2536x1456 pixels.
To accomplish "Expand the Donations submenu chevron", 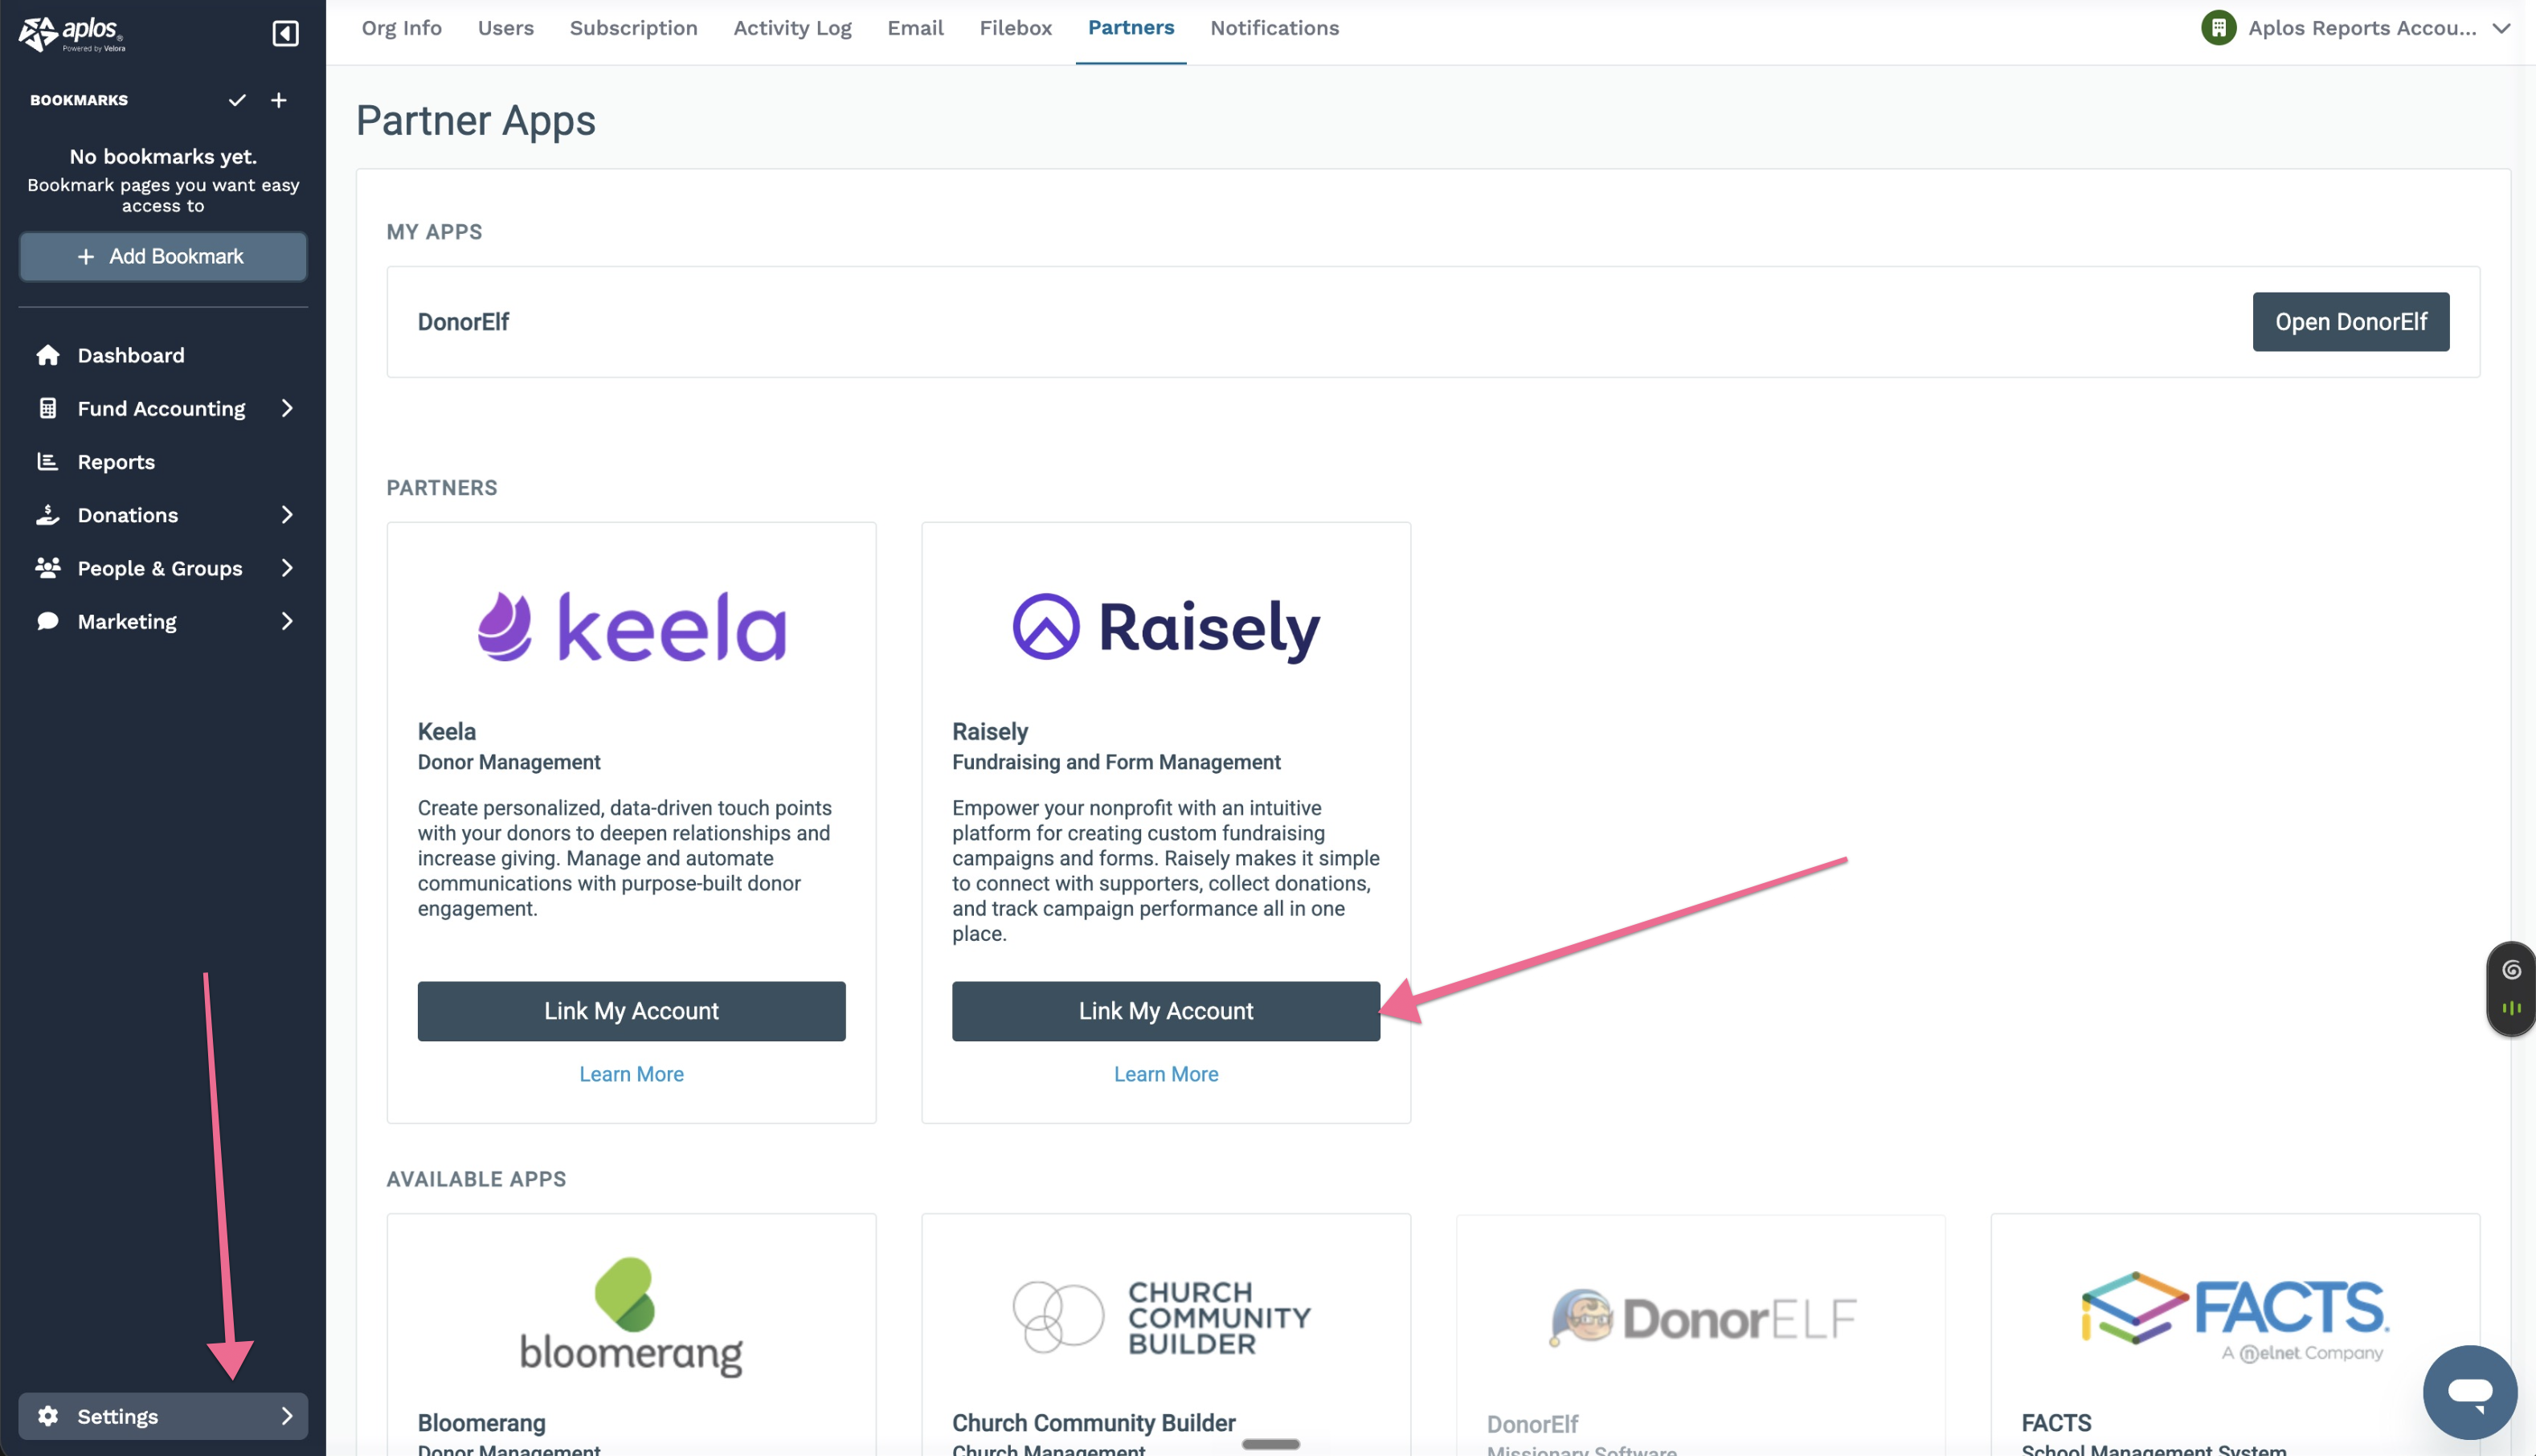I will click(x=287, y=514).
